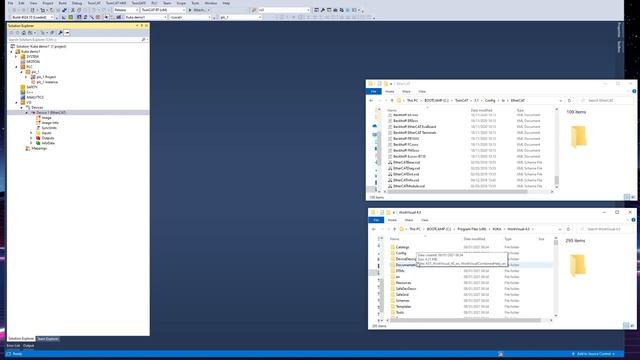Go back in EtherCAT explorer window
Viewport: 640px width, 360px height.
(371, 100)
